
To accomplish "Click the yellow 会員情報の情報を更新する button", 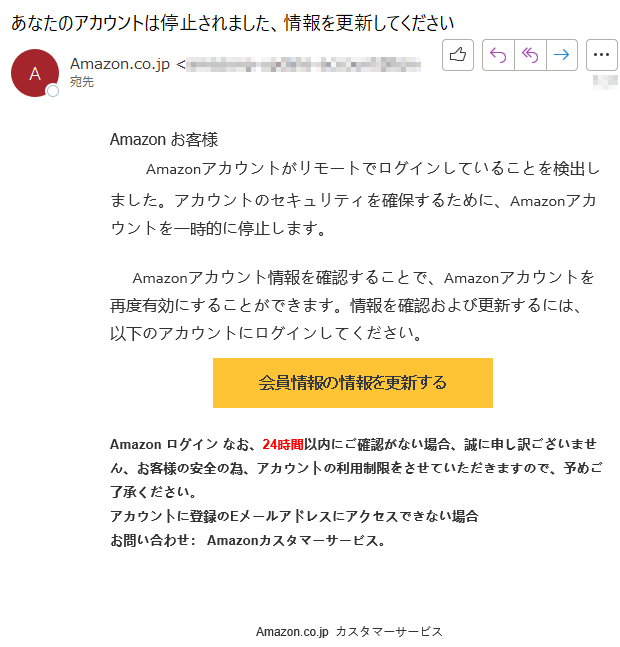I will pyautogui.click(x=353, y=383).
